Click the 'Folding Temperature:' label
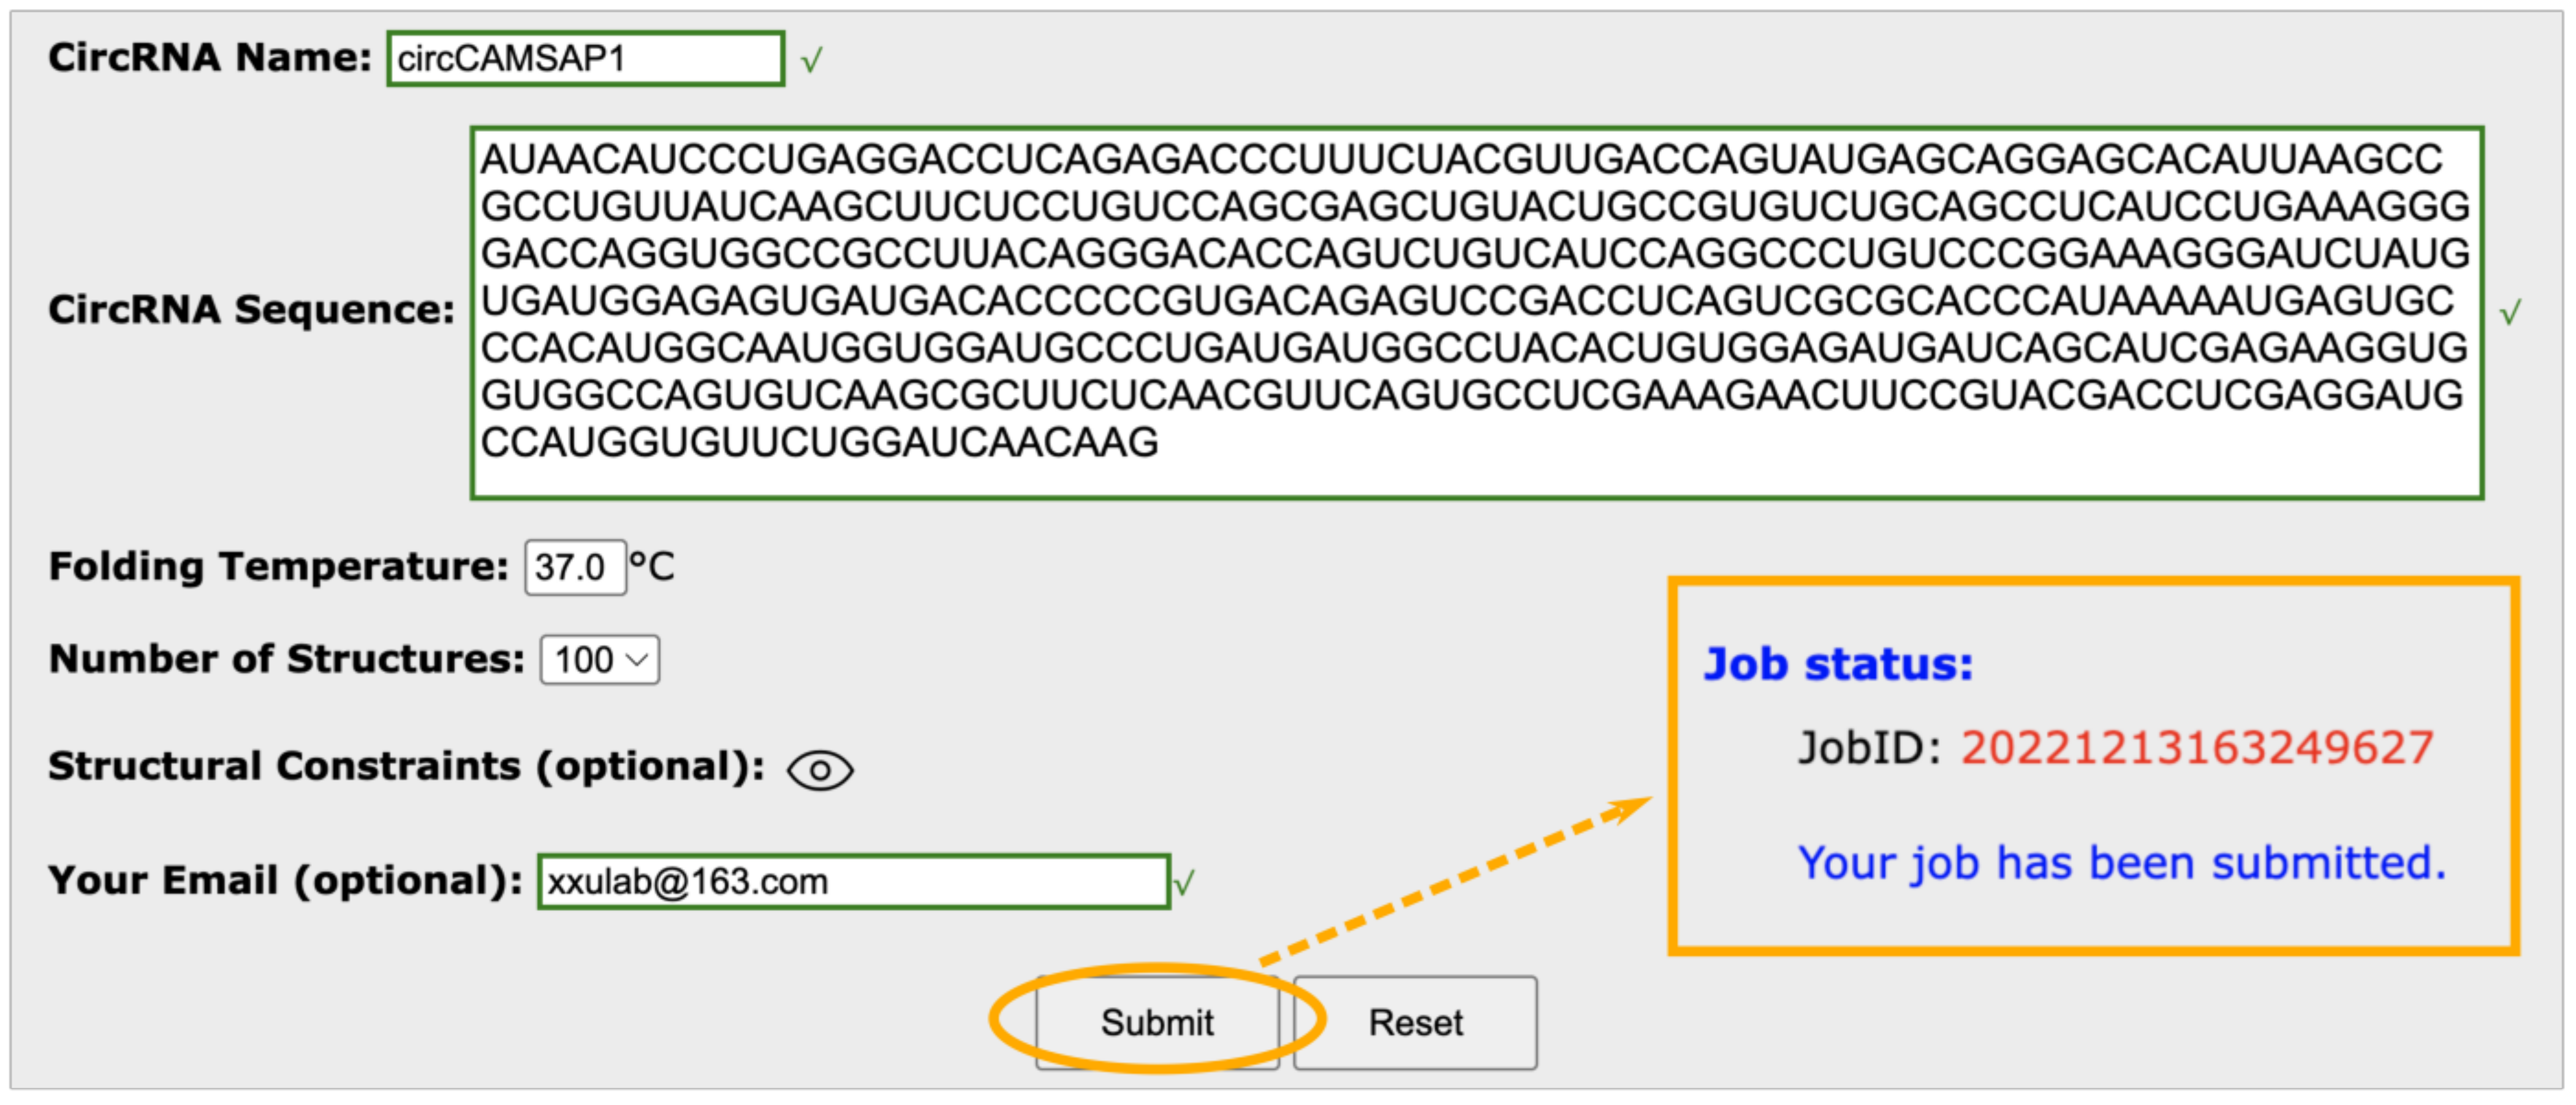 point(278,567)
